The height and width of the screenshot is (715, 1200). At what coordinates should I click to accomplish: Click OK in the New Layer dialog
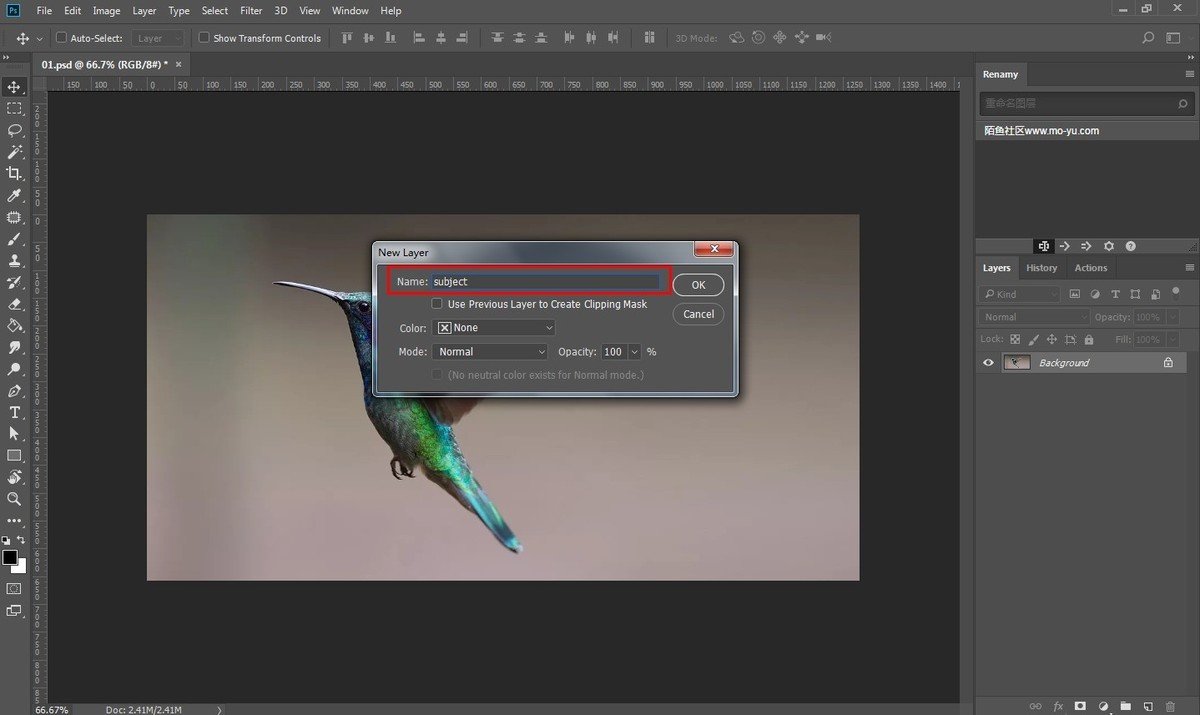(698, 285)
